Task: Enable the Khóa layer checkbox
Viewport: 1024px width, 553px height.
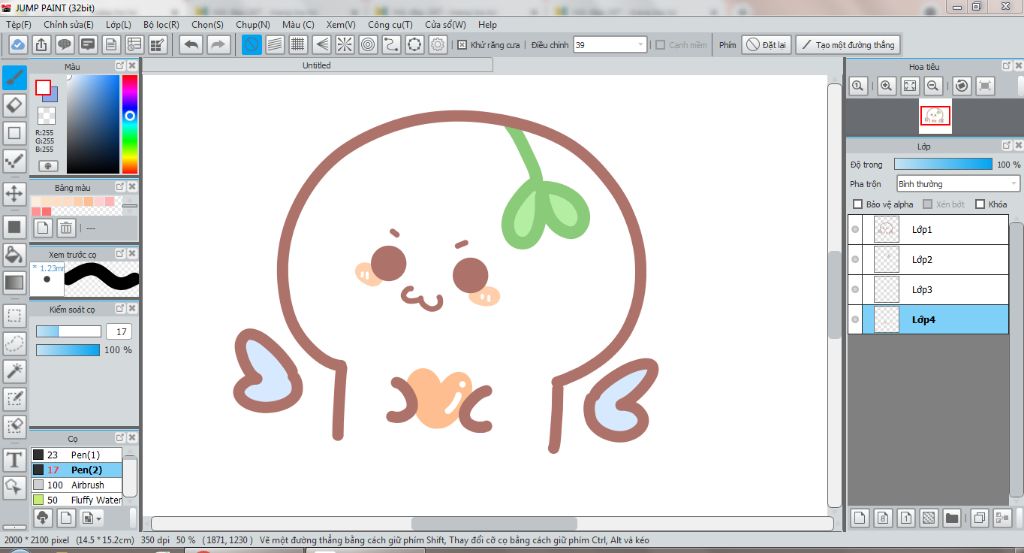Action: [x=980, y=204]
